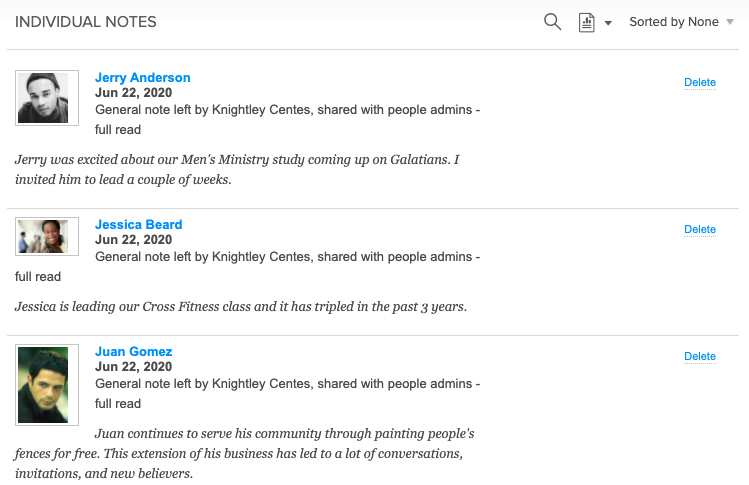Viewport: 749px width, 485px height.
Task: Click Jessica Beard's profile photo
Action: point(47,236)
